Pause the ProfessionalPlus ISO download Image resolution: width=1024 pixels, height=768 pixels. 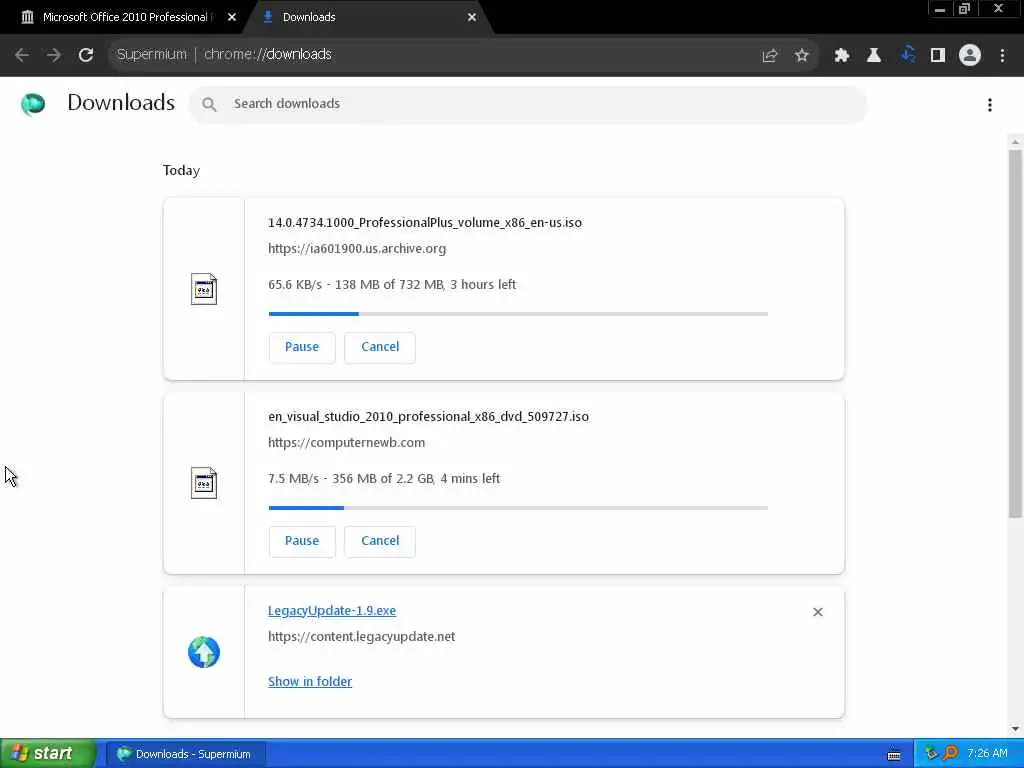(302, 347)
